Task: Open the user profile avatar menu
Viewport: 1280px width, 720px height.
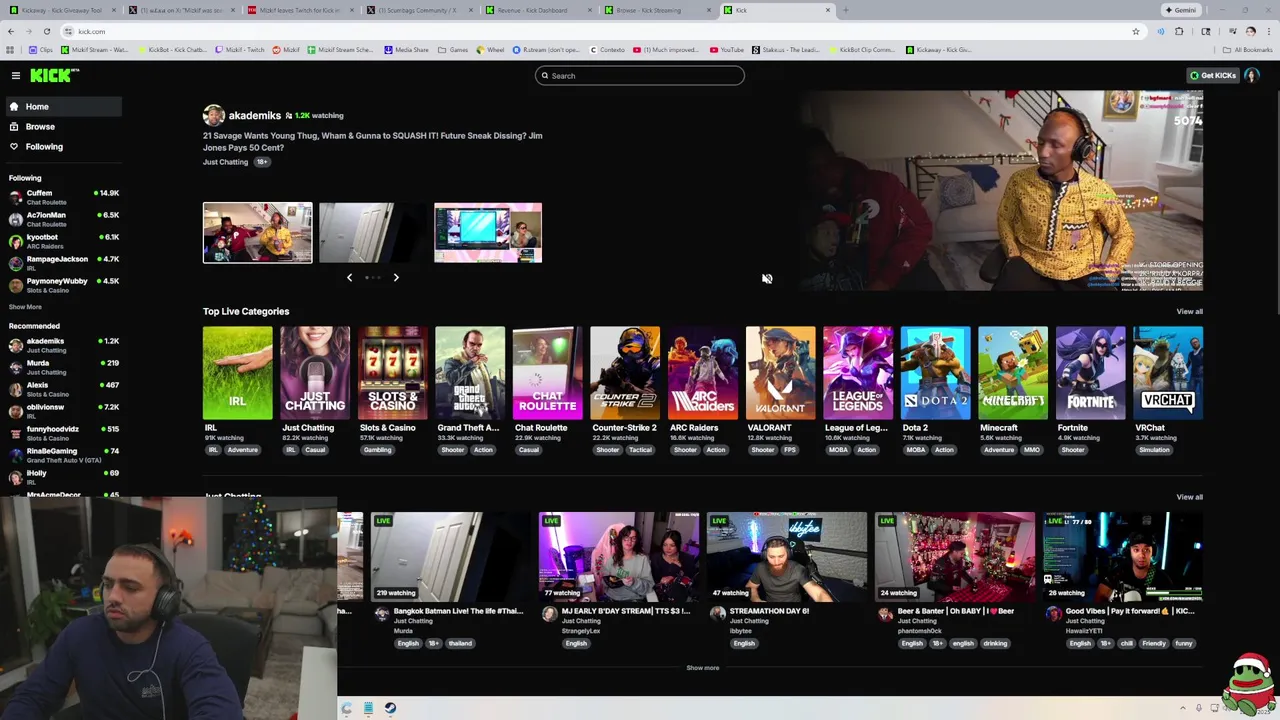Action: coord(1252,75)
